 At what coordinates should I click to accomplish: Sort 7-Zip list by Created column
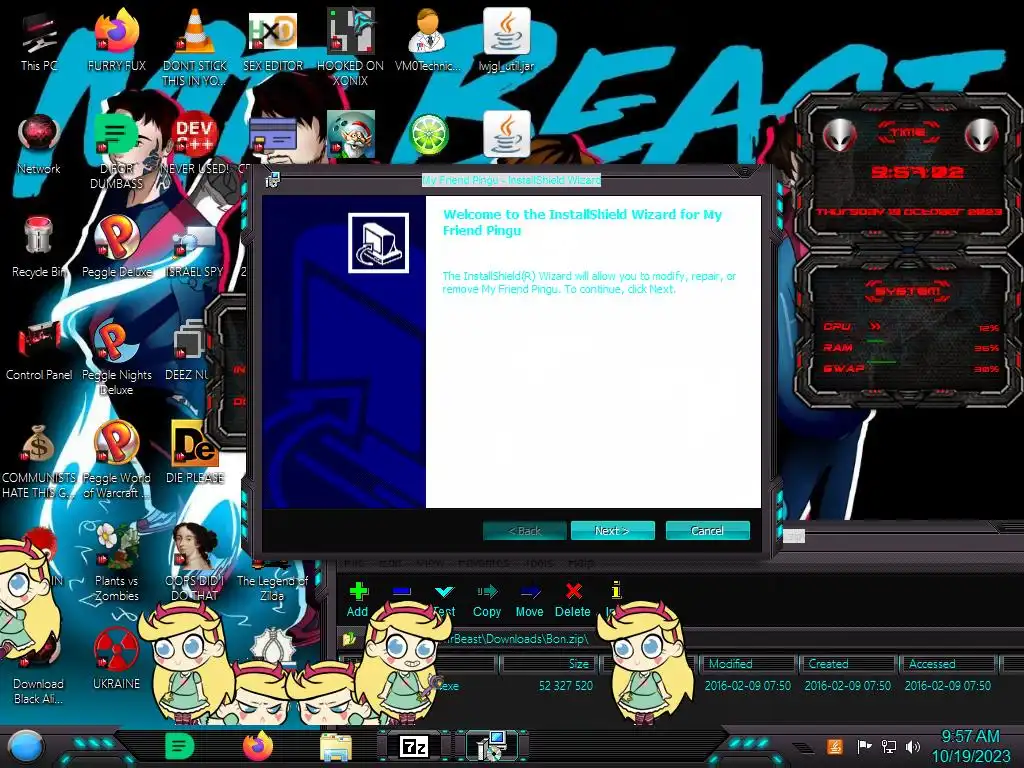[848, 664]
